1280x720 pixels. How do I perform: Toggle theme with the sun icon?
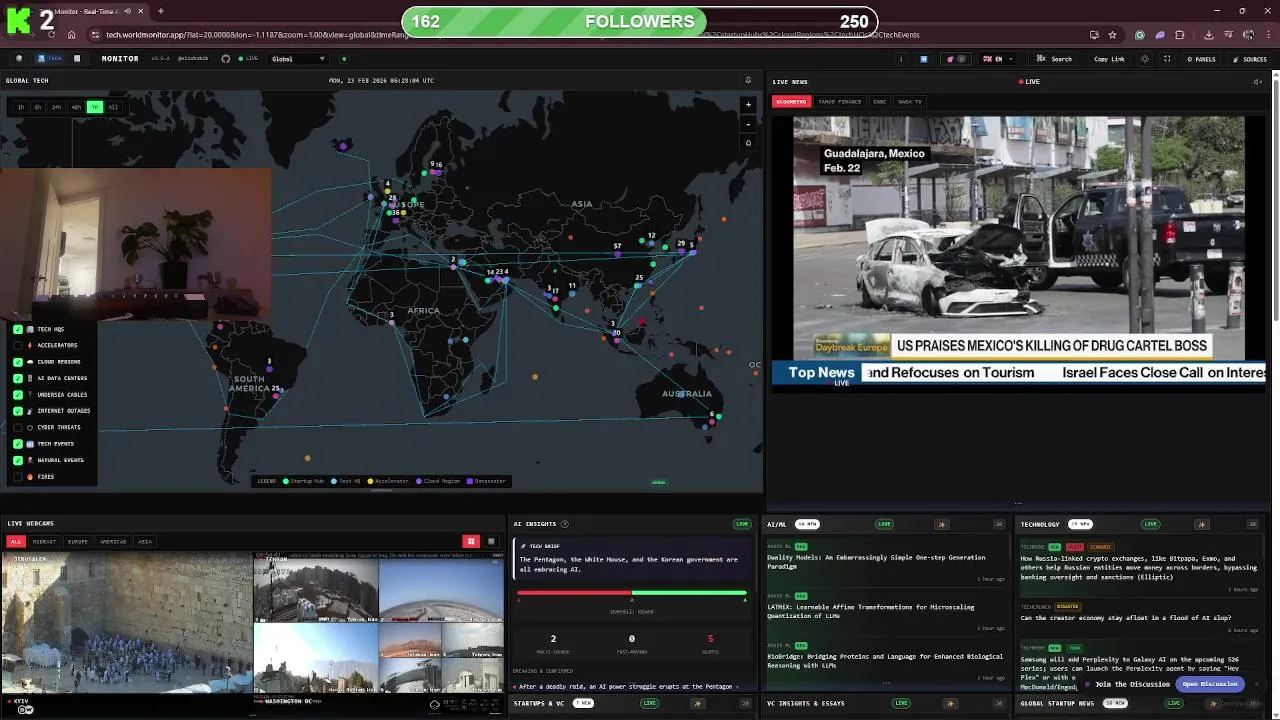tap(1145, 59)
